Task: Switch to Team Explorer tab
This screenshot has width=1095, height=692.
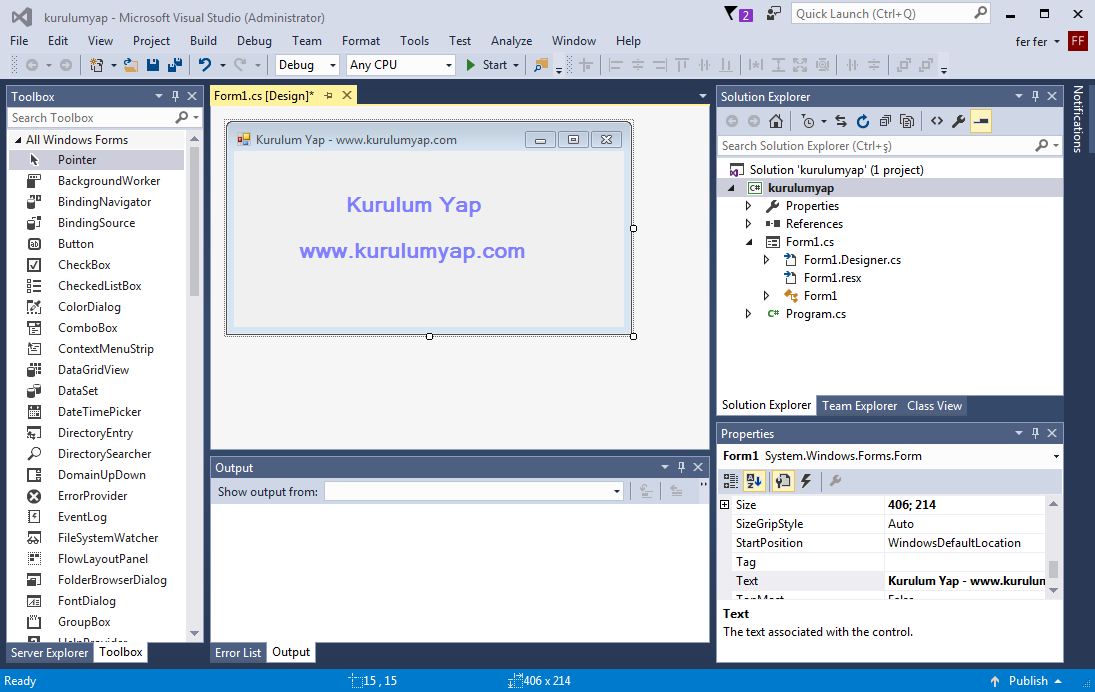Action: pos(859,406)
